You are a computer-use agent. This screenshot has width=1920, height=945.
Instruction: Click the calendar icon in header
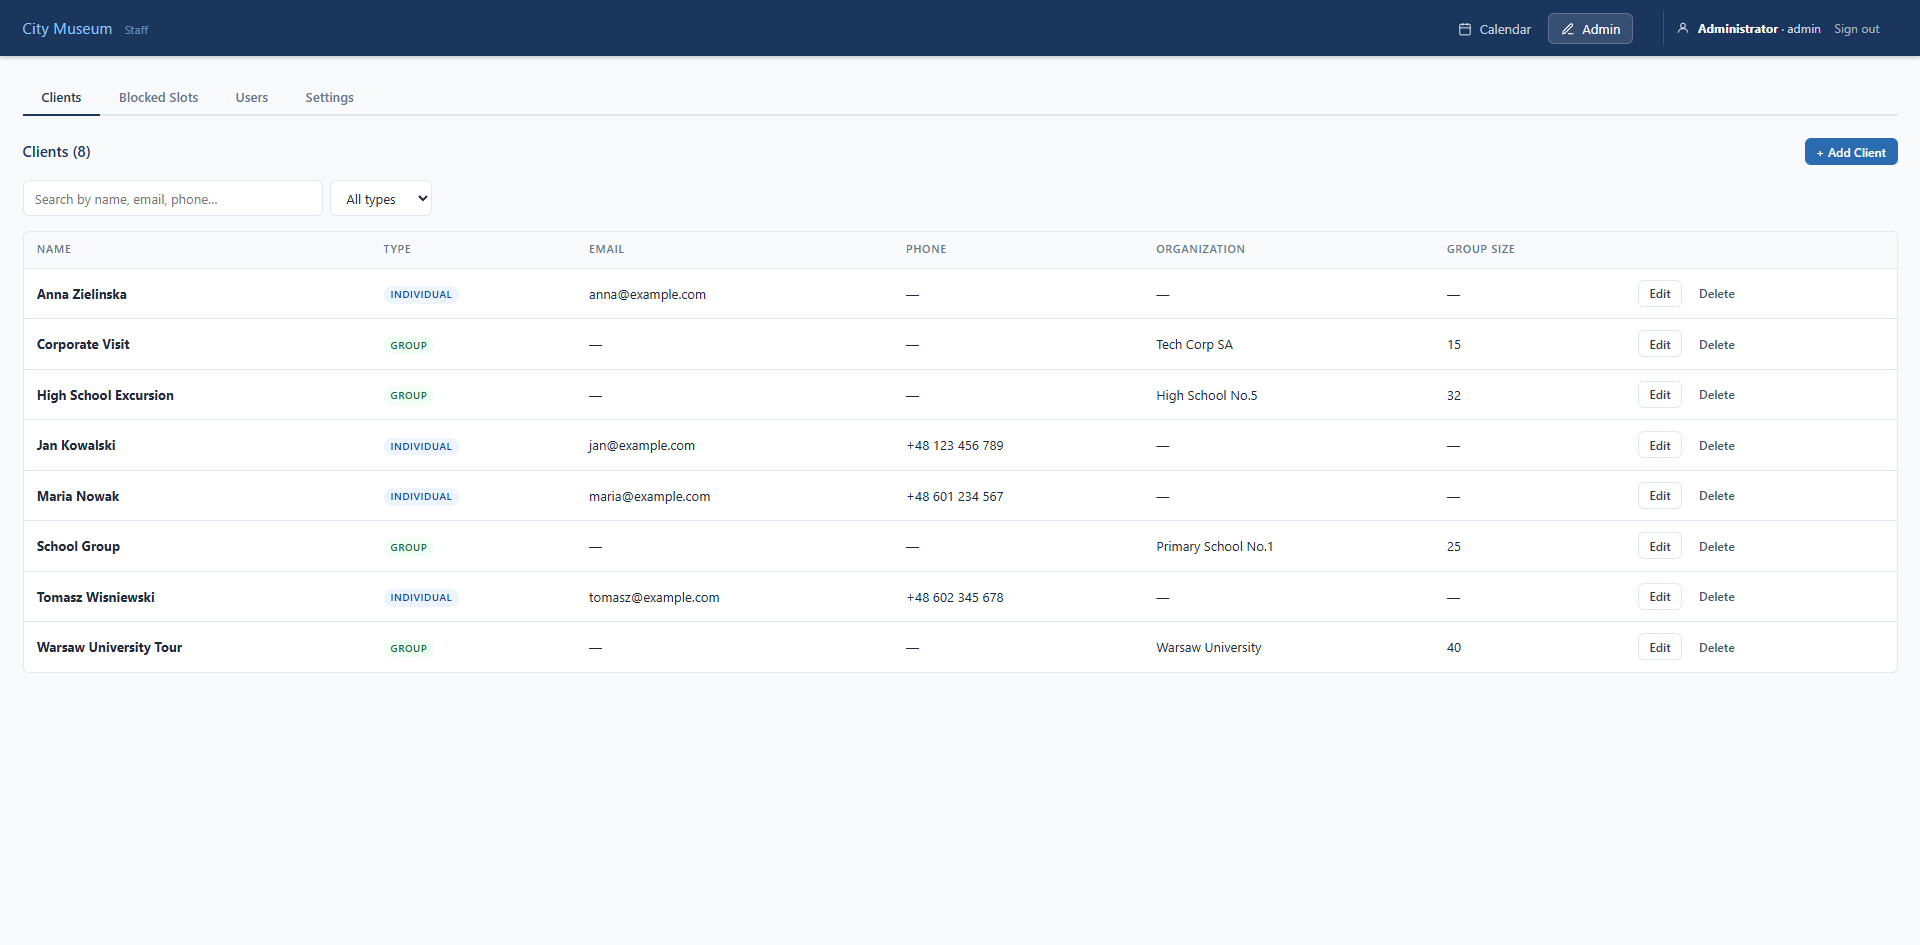(1465, 29)
